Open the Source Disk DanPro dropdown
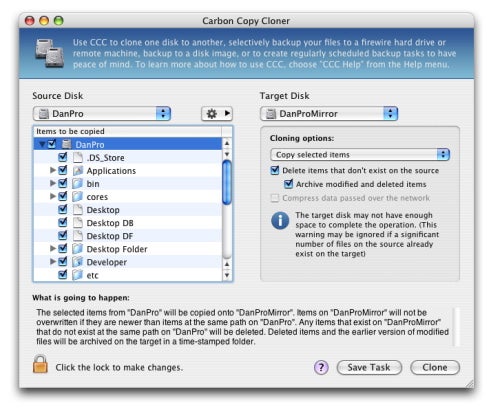Image resolution: width=500 pixels, height=411 pixels. click(x=102, y=114)
